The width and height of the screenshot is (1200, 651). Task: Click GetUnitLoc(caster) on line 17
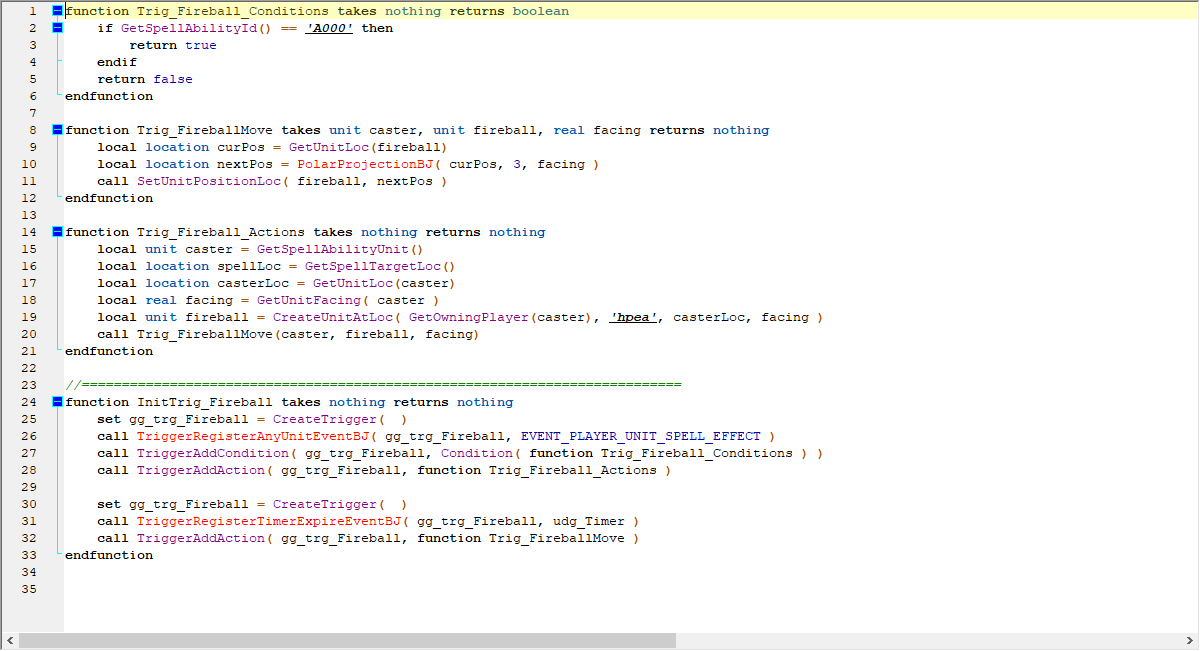385,283
